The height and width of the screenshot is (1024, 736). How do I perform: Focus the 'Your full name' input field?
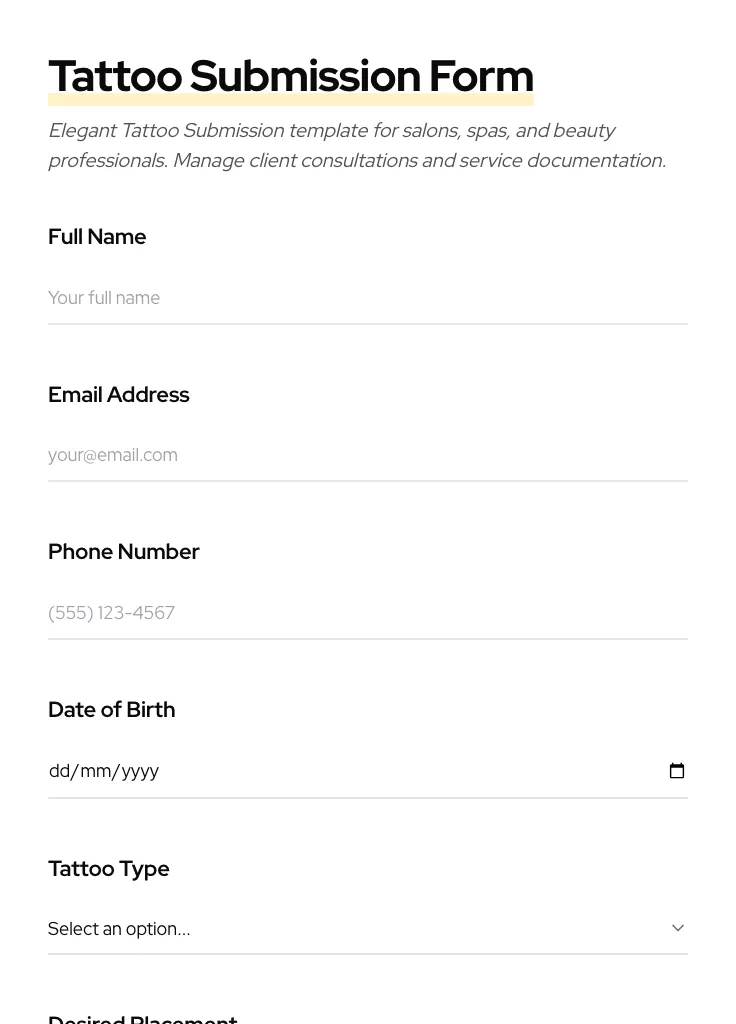[367, 298]
